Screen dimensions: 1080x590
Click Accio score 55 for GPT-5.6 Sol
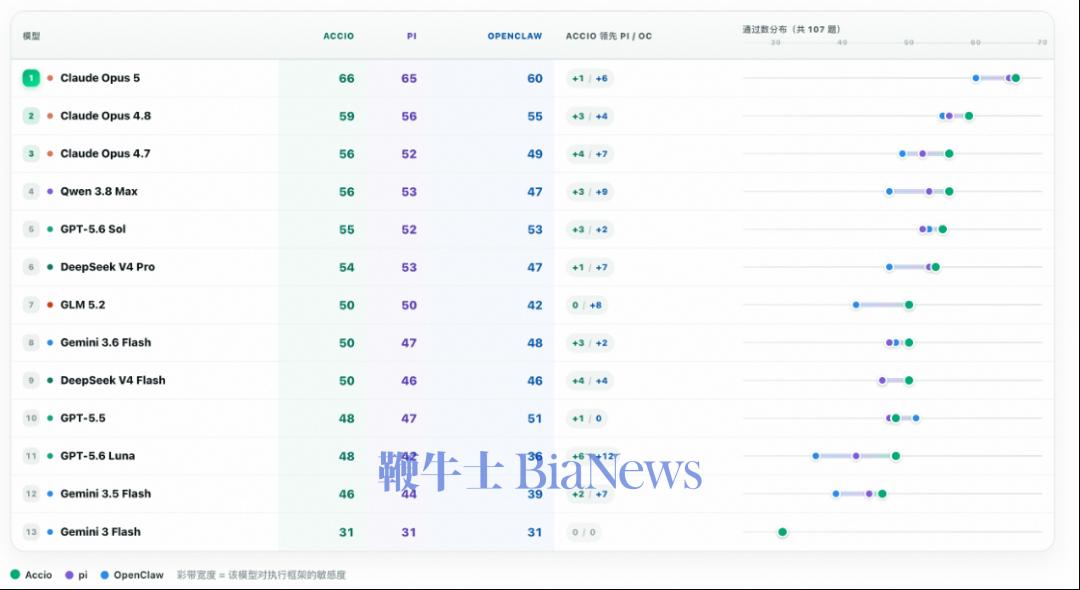pos(346,230)
